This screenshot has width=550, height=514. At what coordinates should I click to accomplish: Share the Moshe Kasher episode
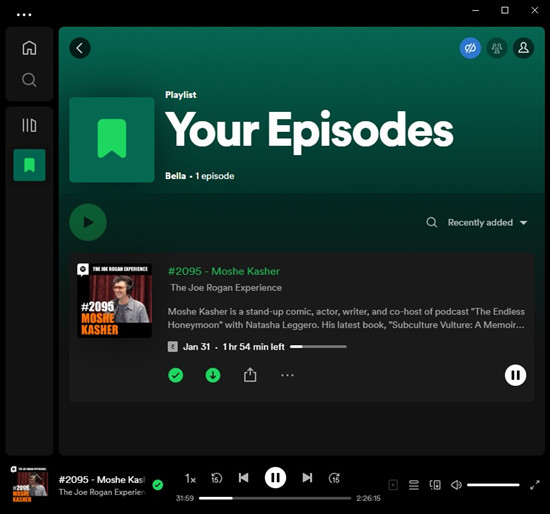click(x=250, y=375)
